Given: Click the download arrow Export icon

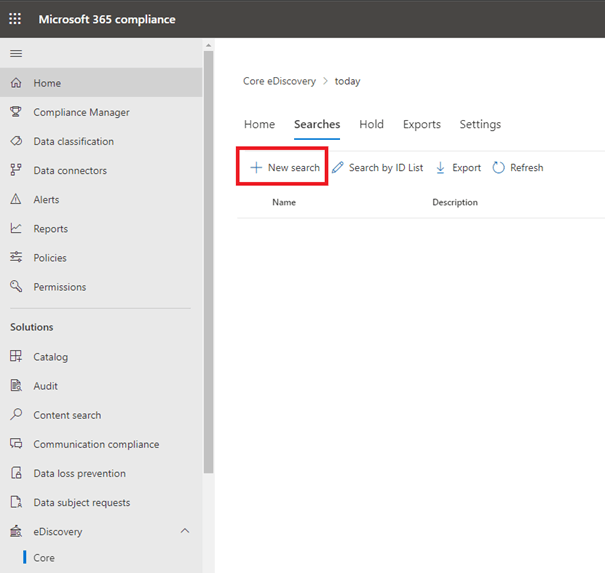Looking at the screenshot, I should point(440,168).
